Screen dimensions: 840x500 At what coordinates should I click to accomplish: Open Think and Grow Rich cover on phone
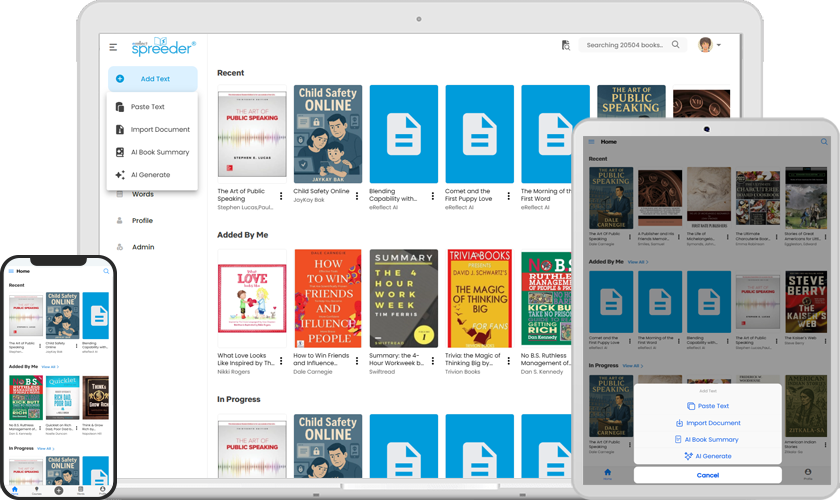tap(95, 398)
